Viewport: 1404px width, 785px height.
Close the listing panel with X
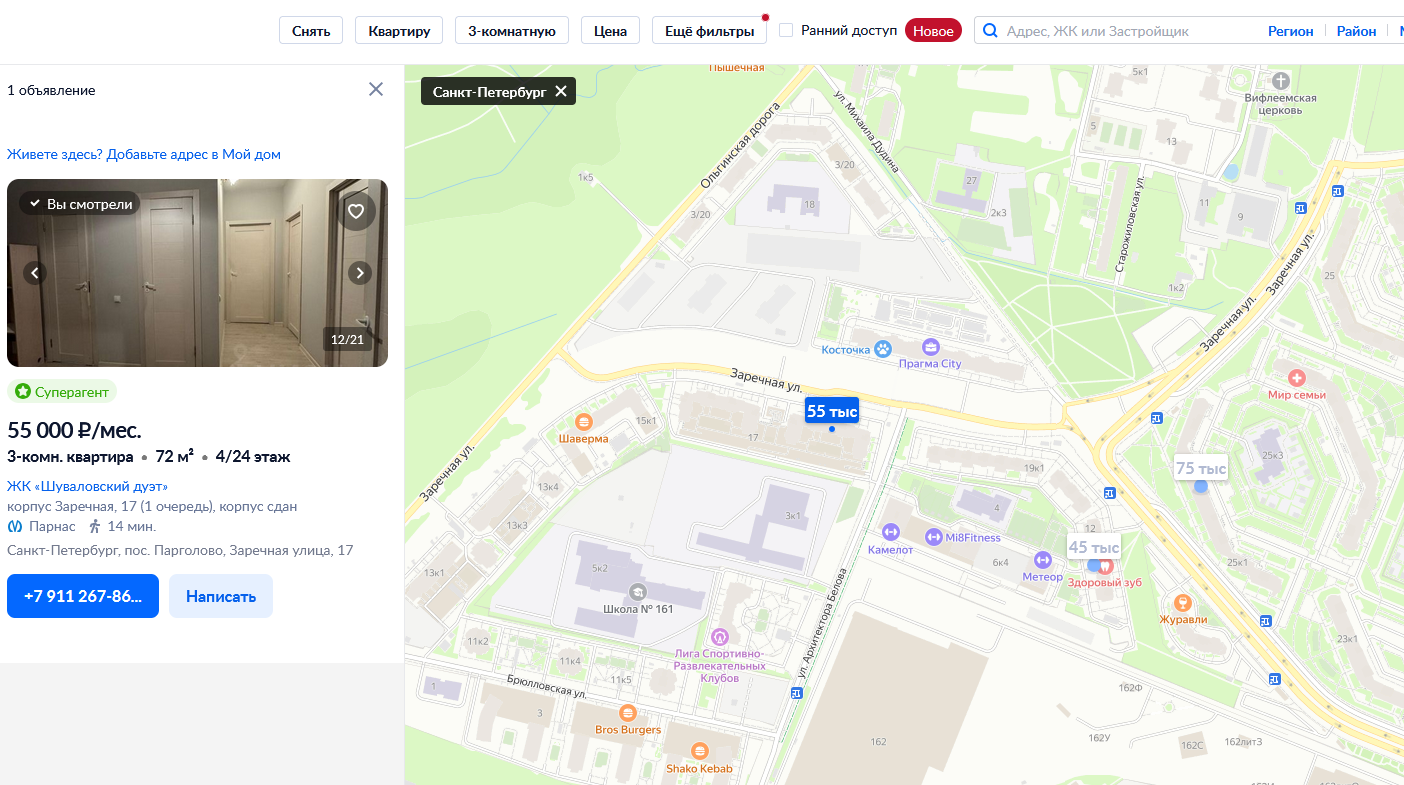click(376, 89)
